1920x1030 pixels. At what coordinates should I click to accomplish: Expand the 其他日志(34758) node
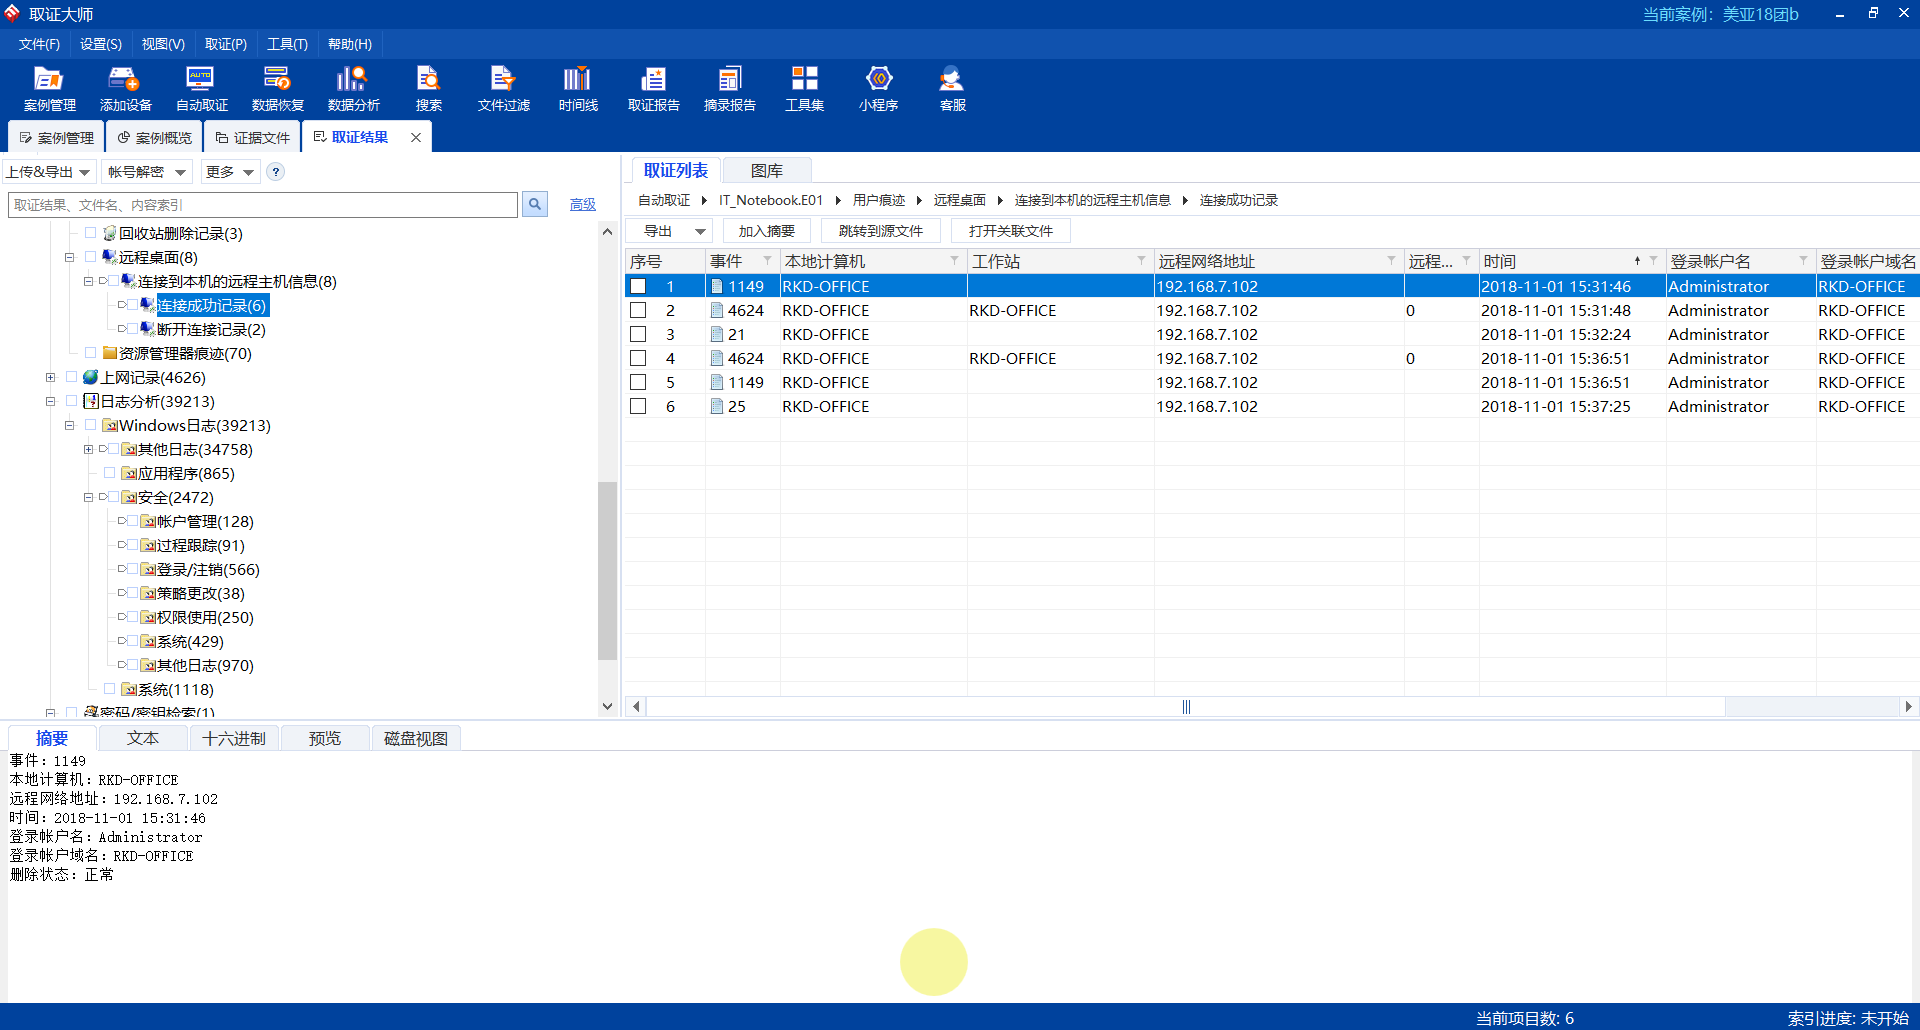88,449
